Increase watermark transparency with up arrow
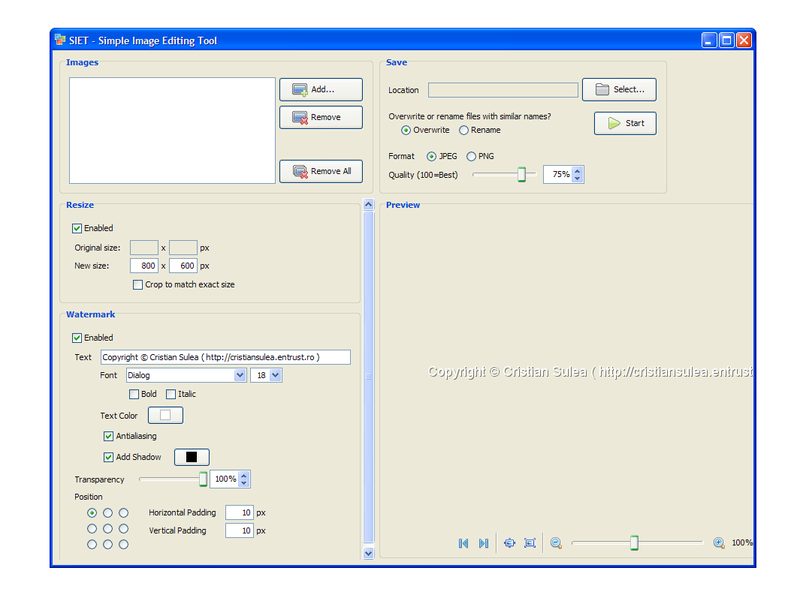The height and width of the screenshot is (613, 800). pyautogui.click(x=244, y=476)
